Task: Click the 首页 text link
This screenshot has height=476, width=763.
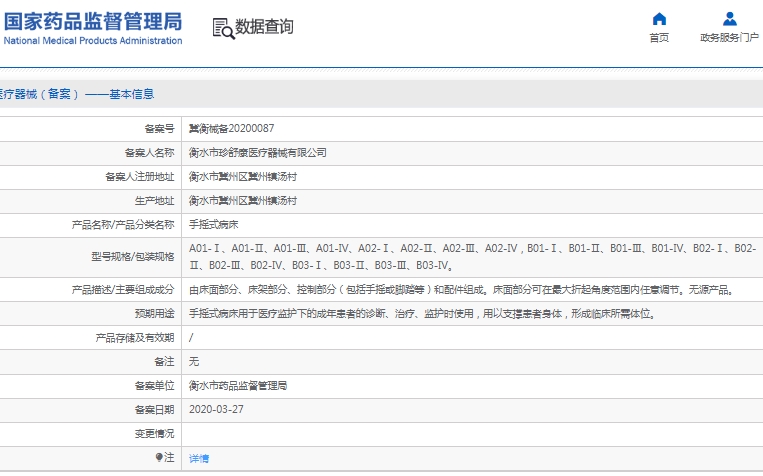Action: coord(659,37)
